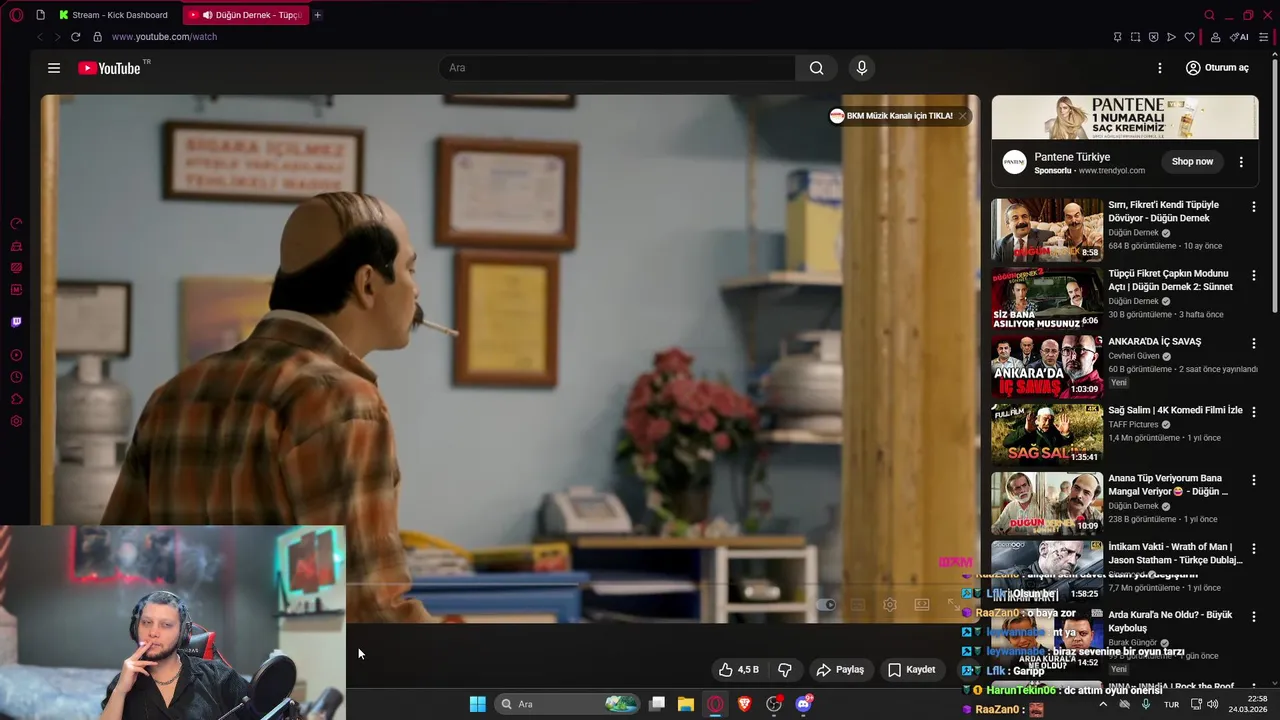The image size is (1280, 720).
Task: Click Oturum aç sign-in button
Action: click(1217, 68)
